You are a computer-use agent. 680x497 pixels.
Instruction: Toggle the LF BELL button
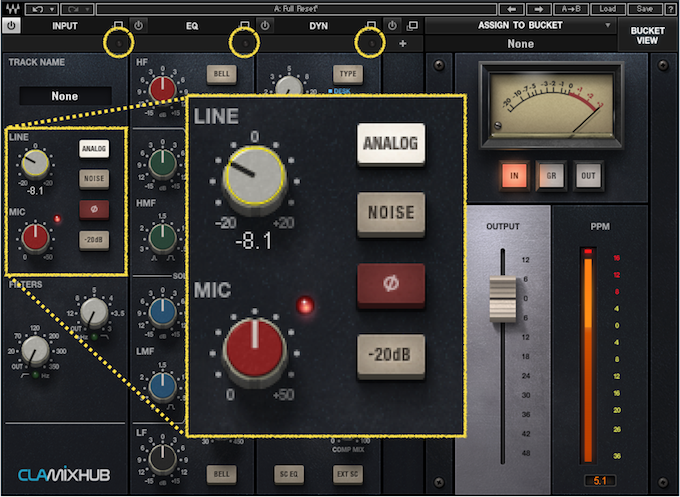click(x=222, y=474)
